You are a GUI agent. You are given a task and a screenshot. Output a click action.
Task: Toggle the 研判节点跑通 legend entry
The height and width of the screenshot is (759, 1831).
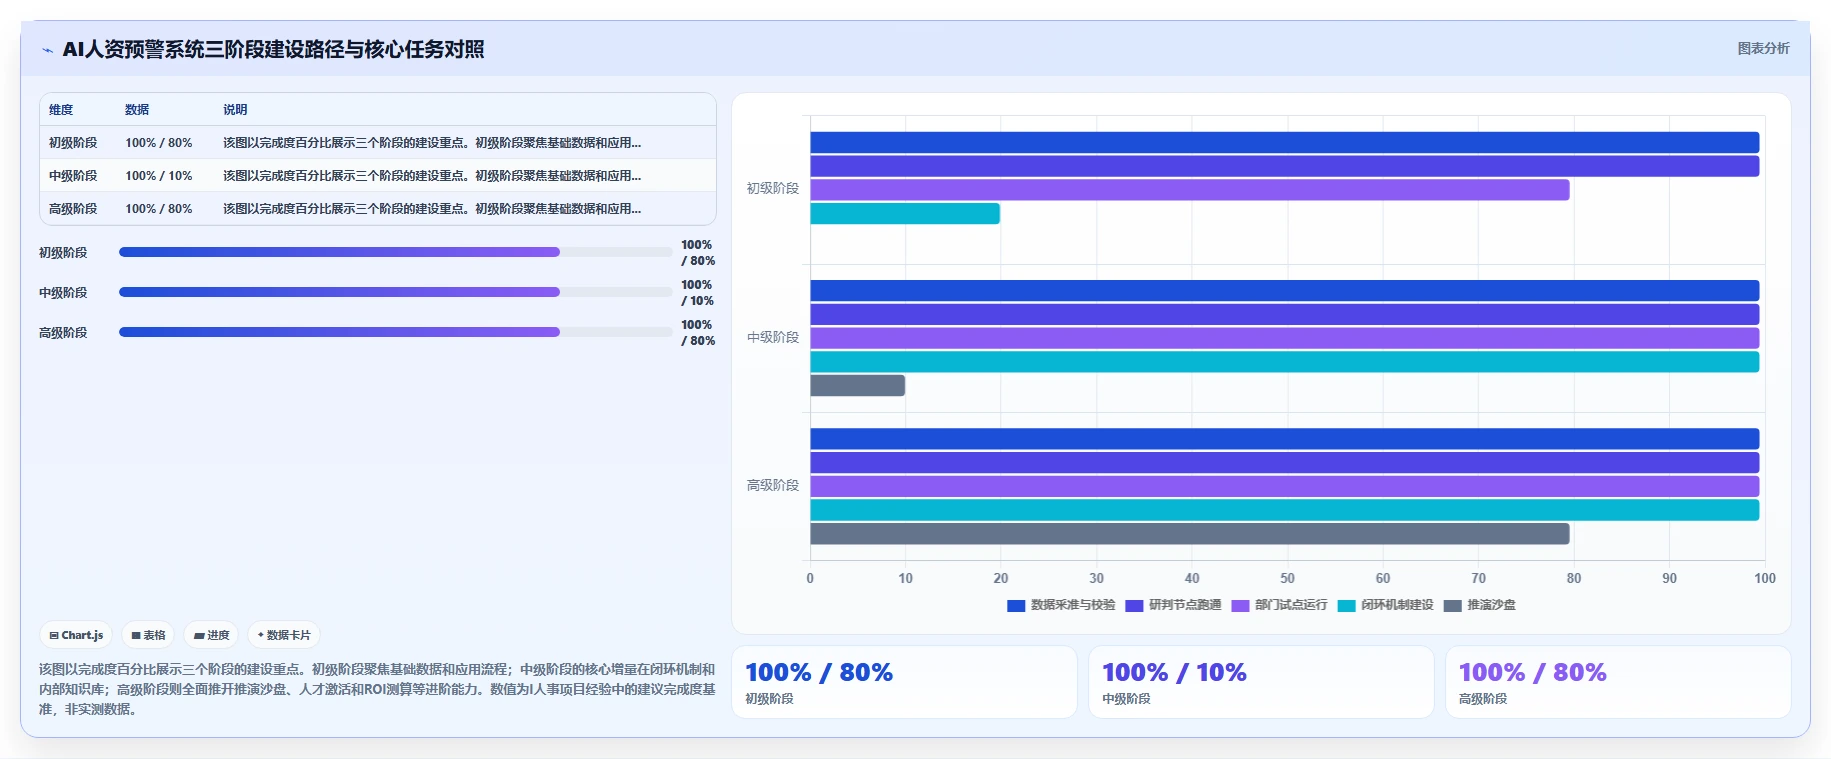coord(1174,605)
